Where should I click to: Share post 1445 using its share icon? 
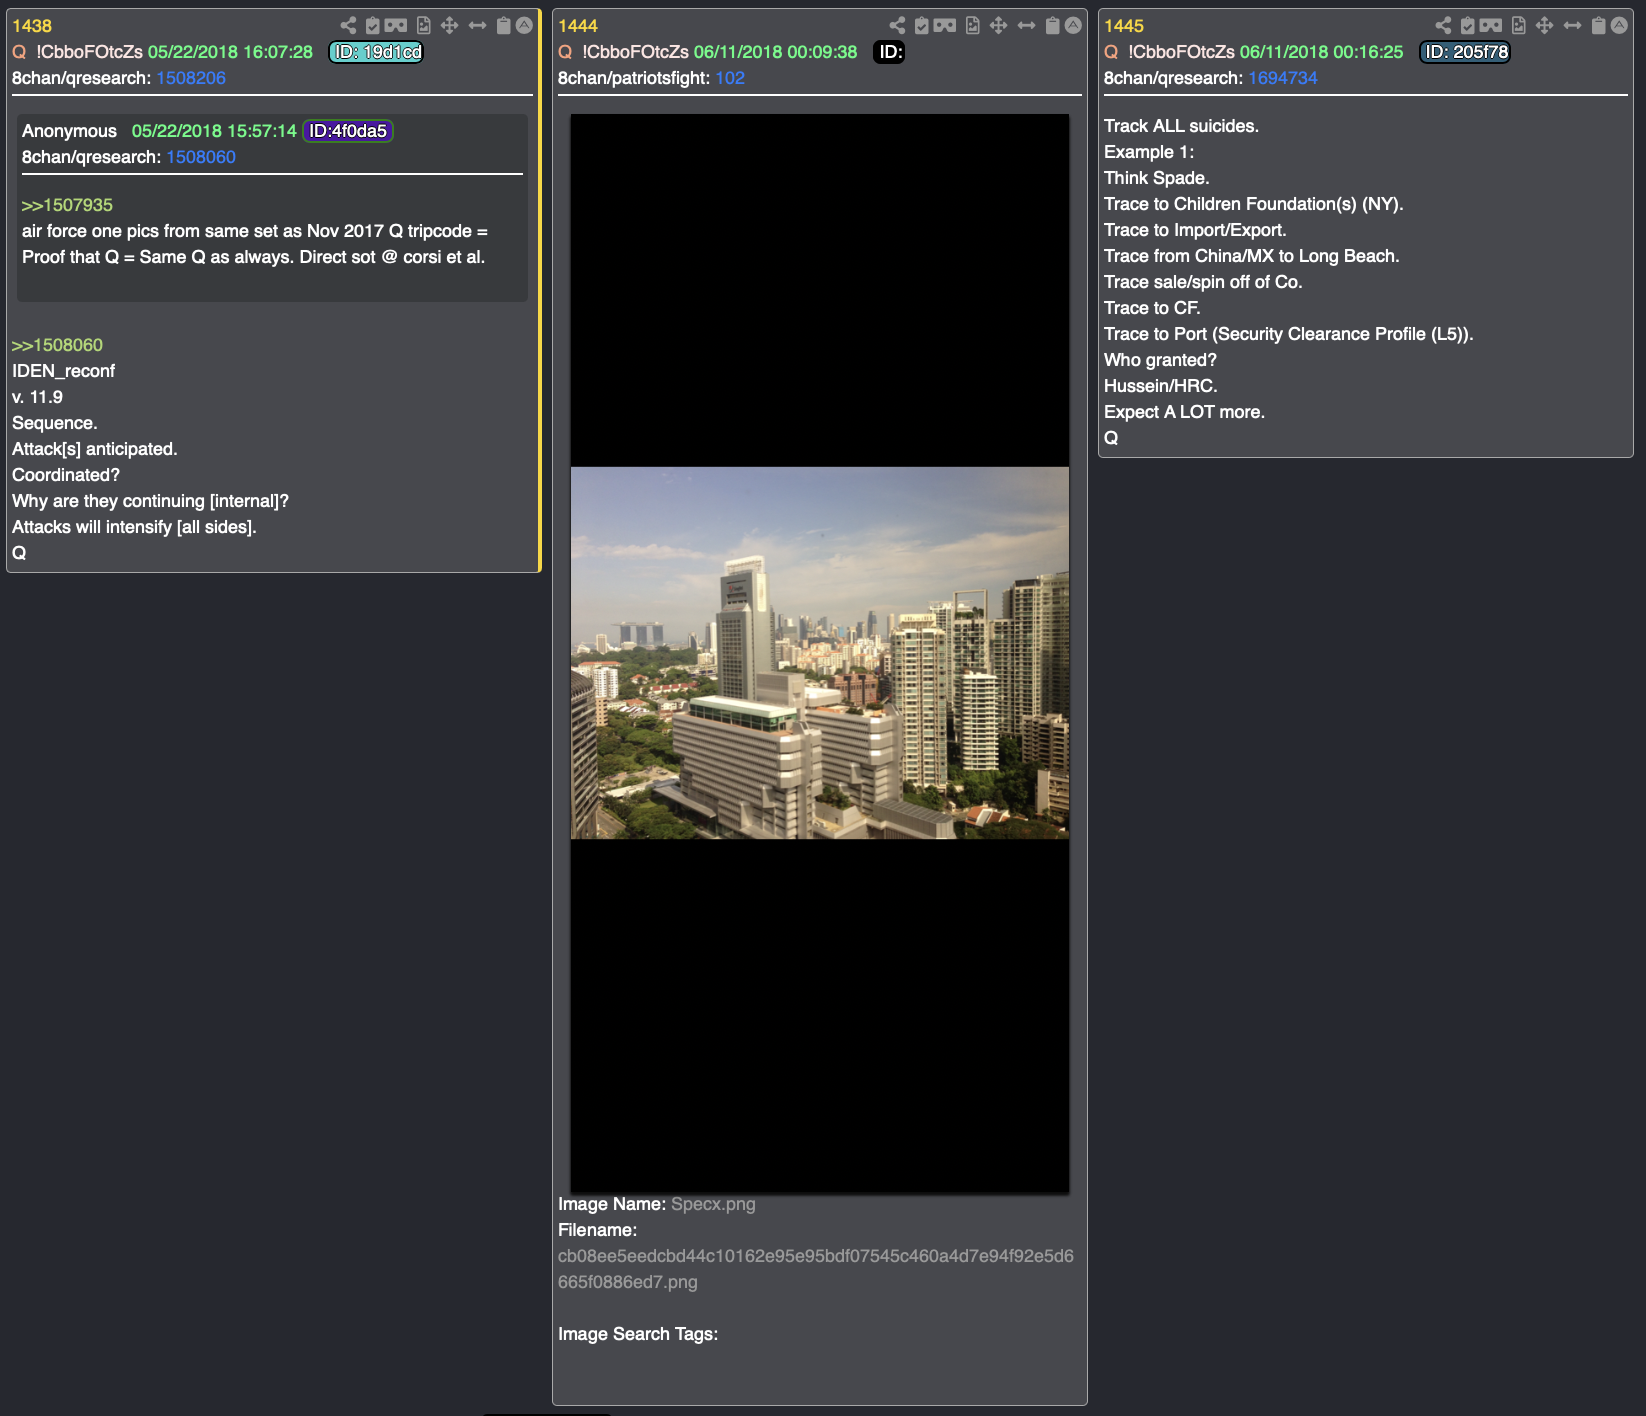click(1443, 26)
